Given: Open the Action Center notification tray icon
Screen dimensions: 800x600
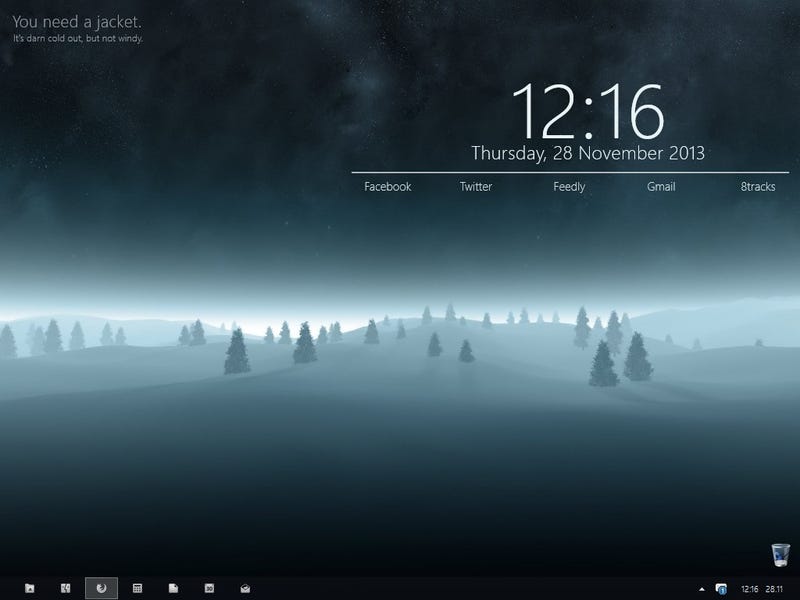Looking at the screenshot, I should click(x=721, y=589).
